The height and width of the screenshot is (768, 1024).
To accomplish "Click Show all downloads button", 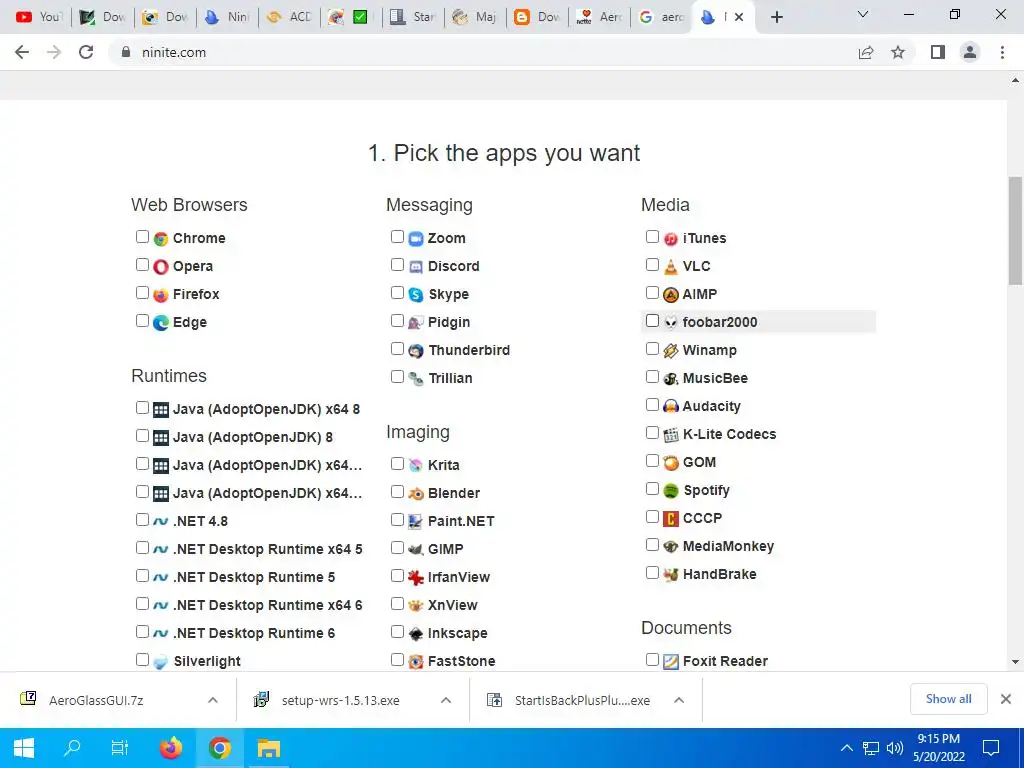I will pos(948,699).
